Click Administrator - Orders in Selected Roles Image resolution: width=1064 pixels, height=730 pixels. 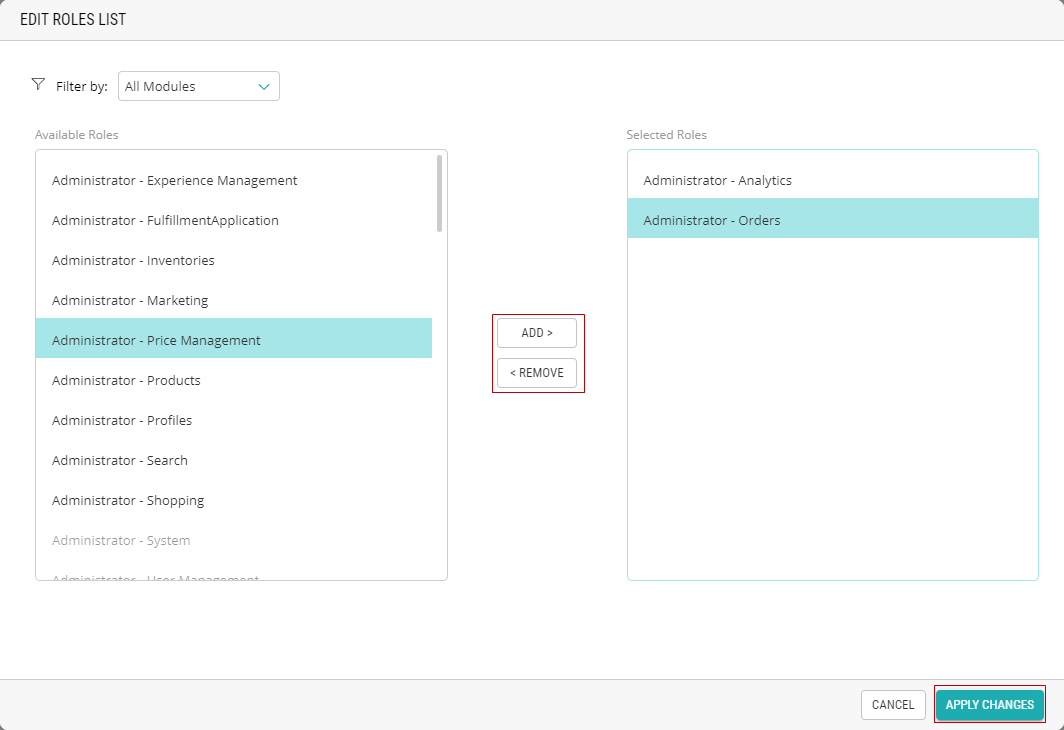[711, 221]
